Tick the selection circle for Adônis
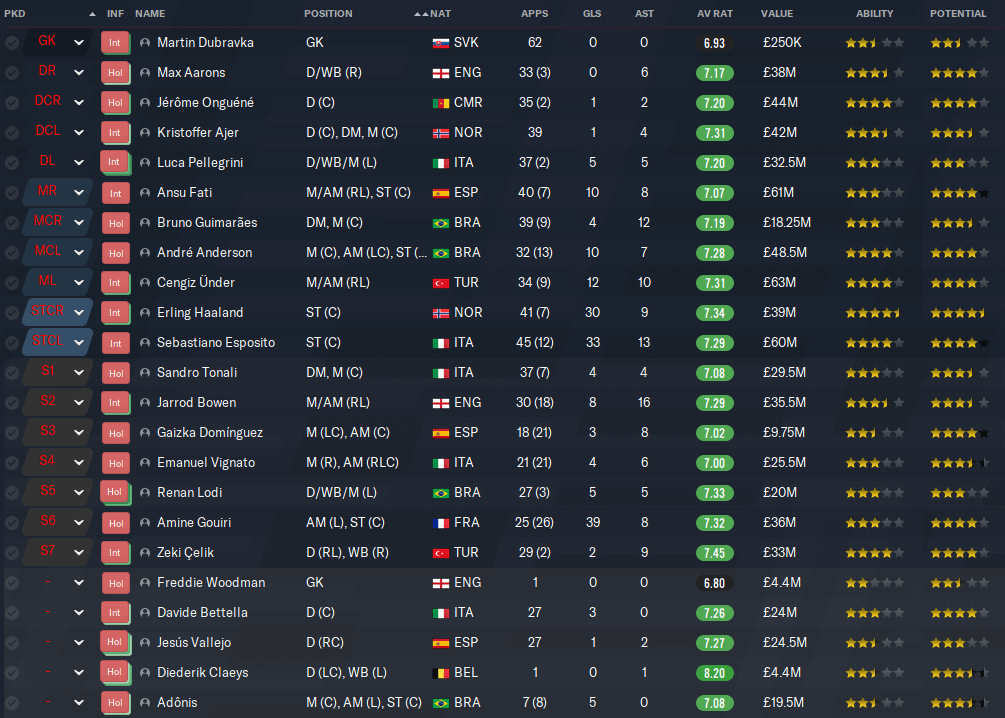This screenshot has height=718, width=1005. (x=12, y=703)
